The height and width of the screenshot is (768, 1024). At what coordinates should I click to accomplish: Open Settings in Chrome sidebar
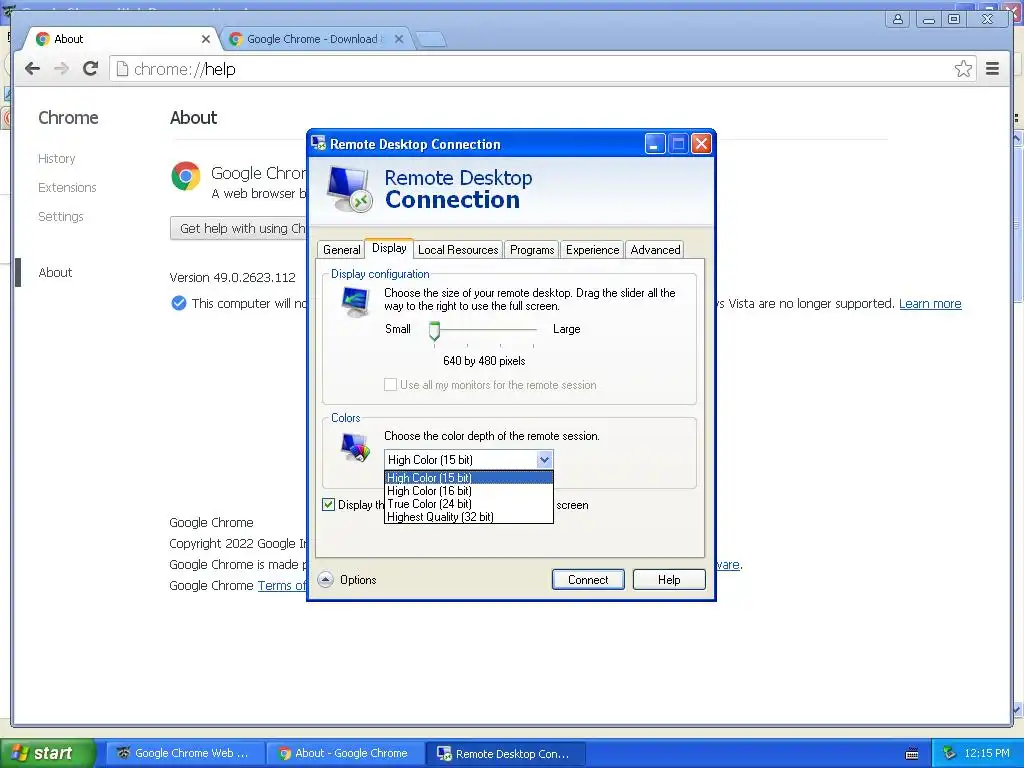61,216
